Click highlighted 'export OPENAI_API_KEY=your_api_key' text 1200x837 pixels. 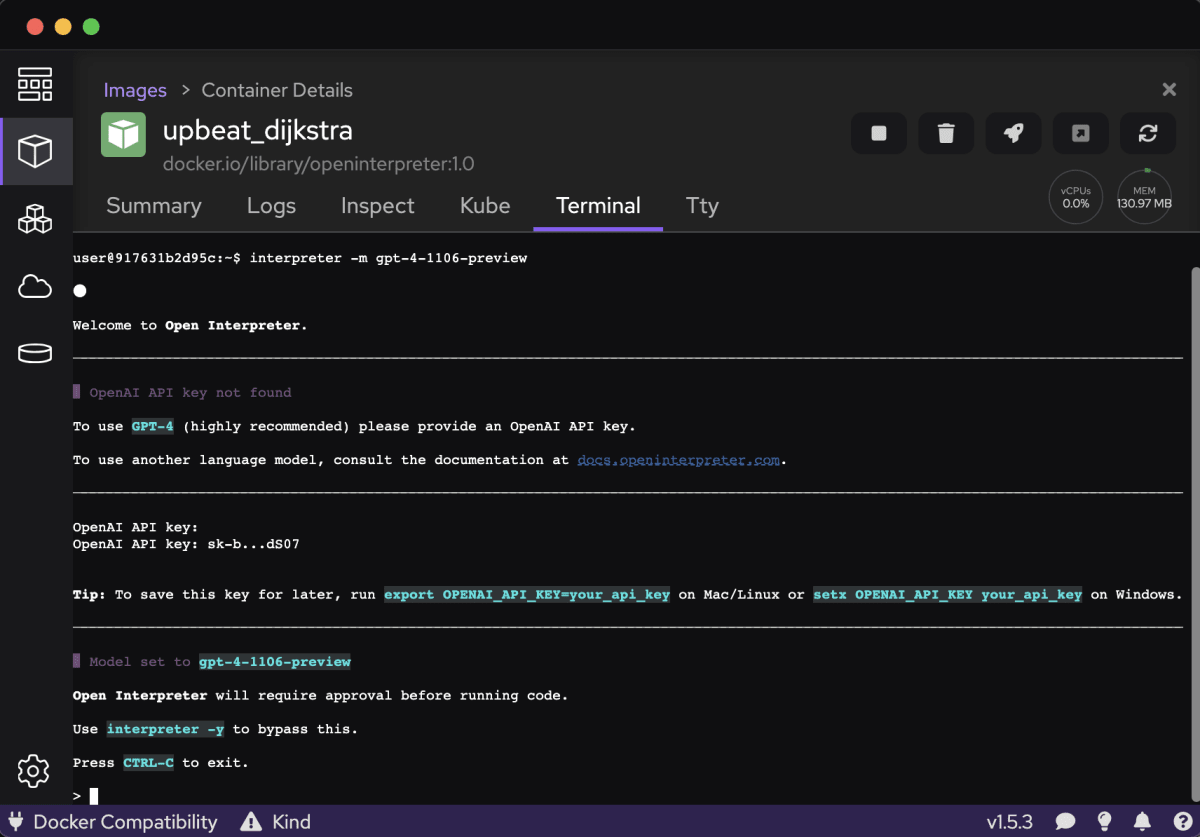tap(527, 594)
